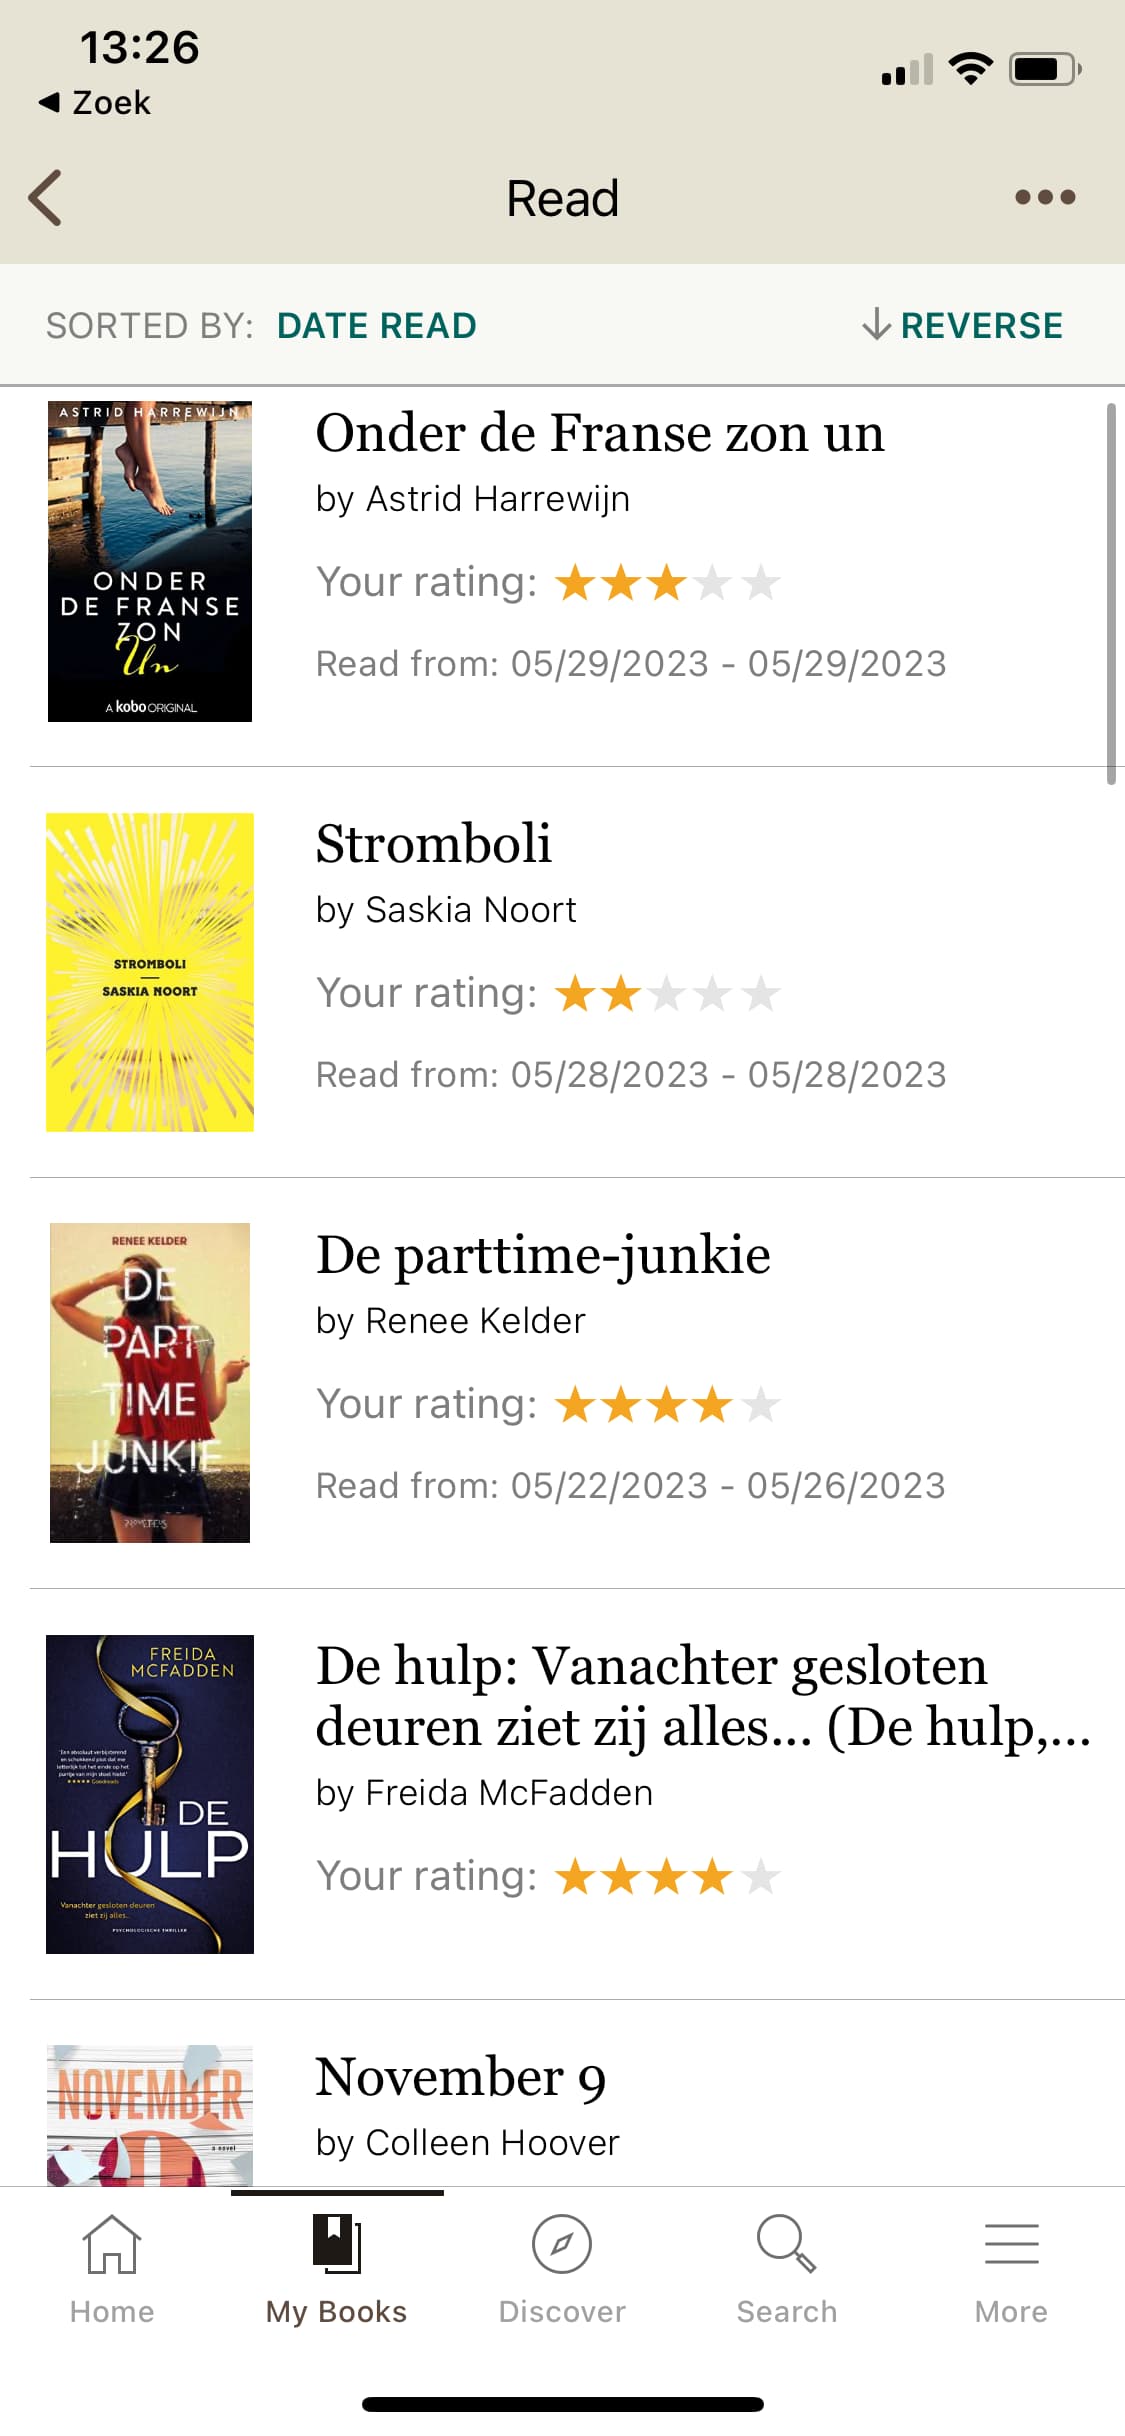This screenshot has height=2436, width=1125.
Task: Open the November 9 book title
Action: [x=461, y=2077]
